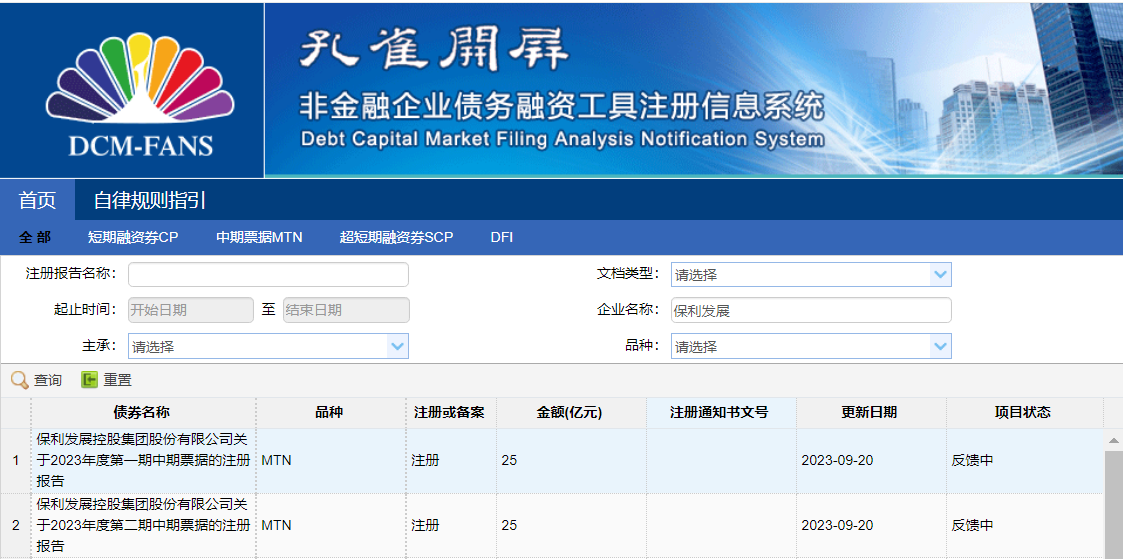Click the 文档类型 combo box text area
Image resolution: width=1123 pixels, height=559 pixels.
pyautogui.click(x=801, y=275)
